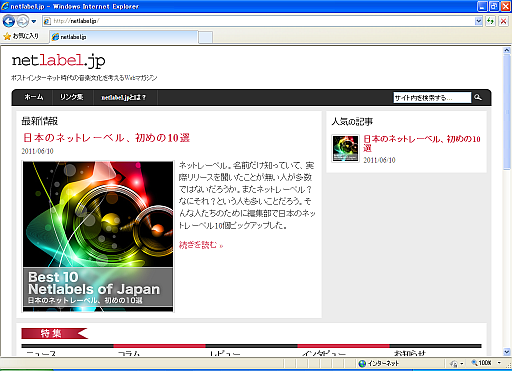This screenshot has height=371, width=512.
Task: Click the ホーム navigation menu item
Action: click(34, 97)
